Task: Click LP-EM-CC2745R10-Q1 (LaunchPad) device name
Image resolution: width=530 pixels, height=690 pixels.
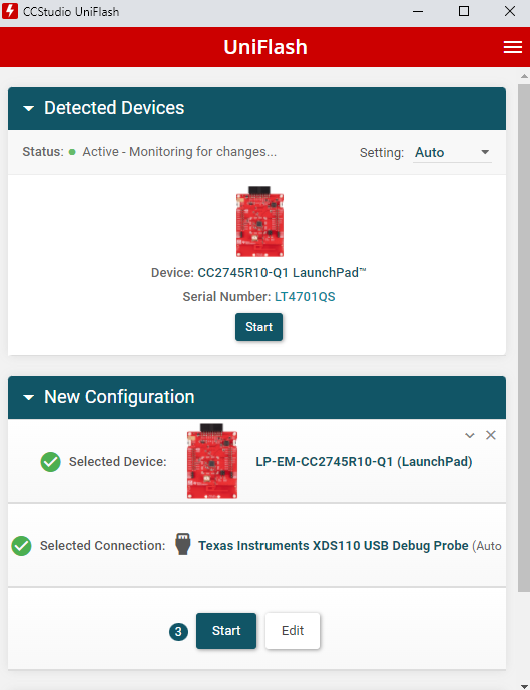Action: pos(364,462)
